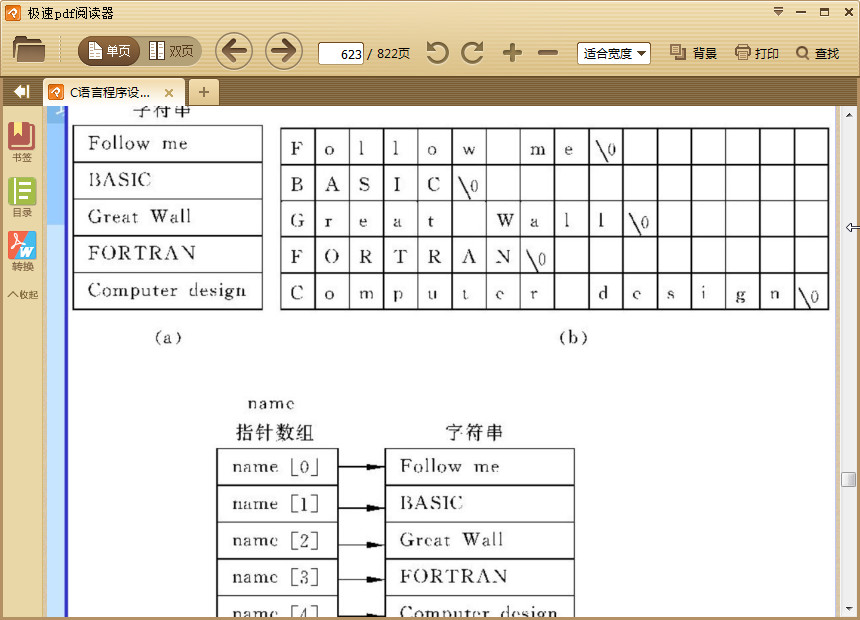Click the 打印 print button
This screenshot has width=860, height=620.
(757, 53)
